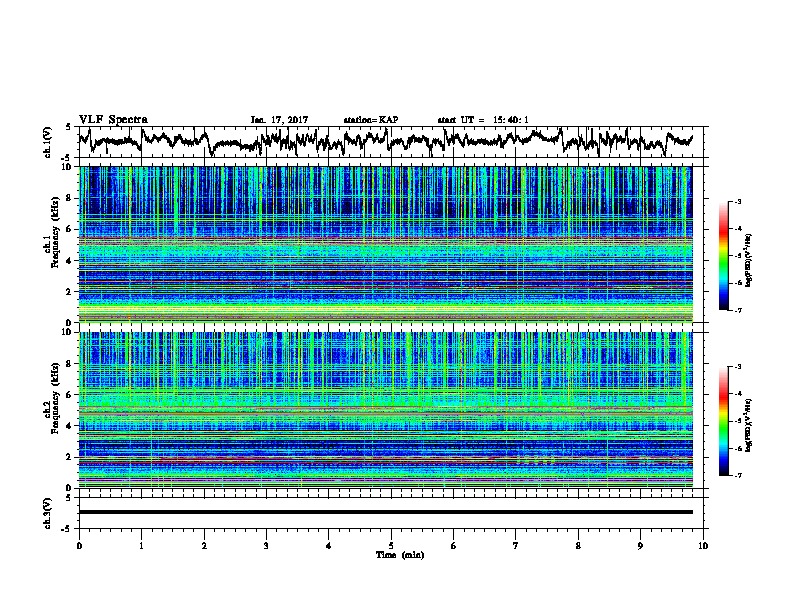
Task: Click the time axis tick label '7'
Action: point(516,546)
